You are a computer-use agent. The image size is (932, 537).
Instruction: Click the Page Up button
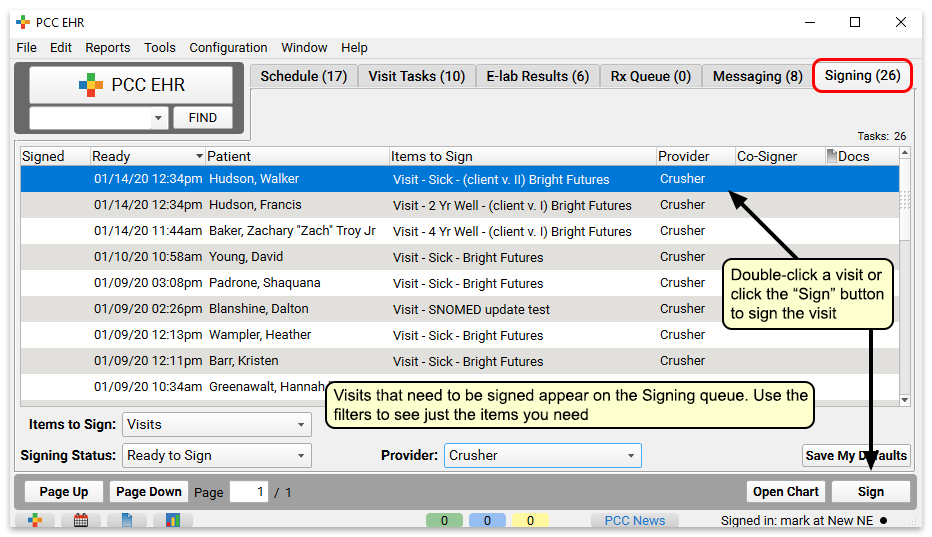(x=64, y=492)
